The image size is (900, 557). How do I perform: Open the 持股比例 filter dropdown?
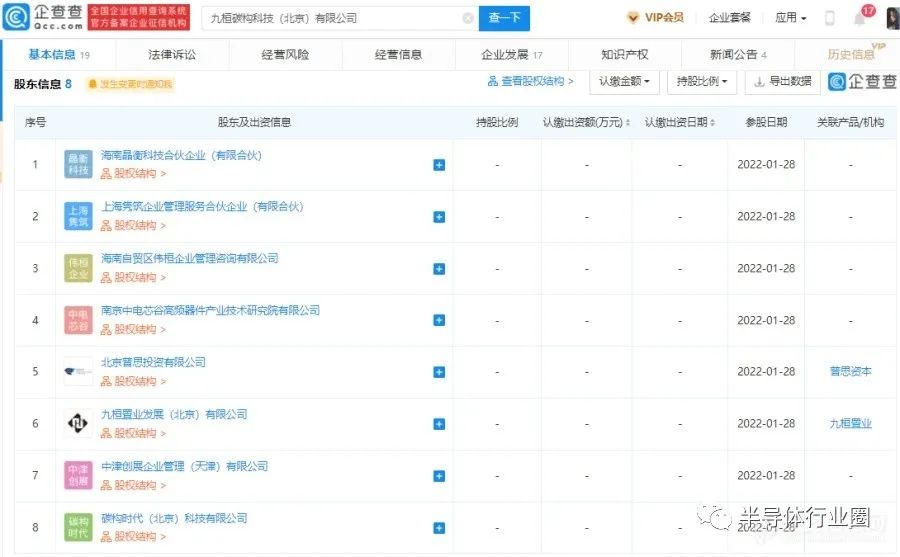pyautogui.click(x=702, y=82)
